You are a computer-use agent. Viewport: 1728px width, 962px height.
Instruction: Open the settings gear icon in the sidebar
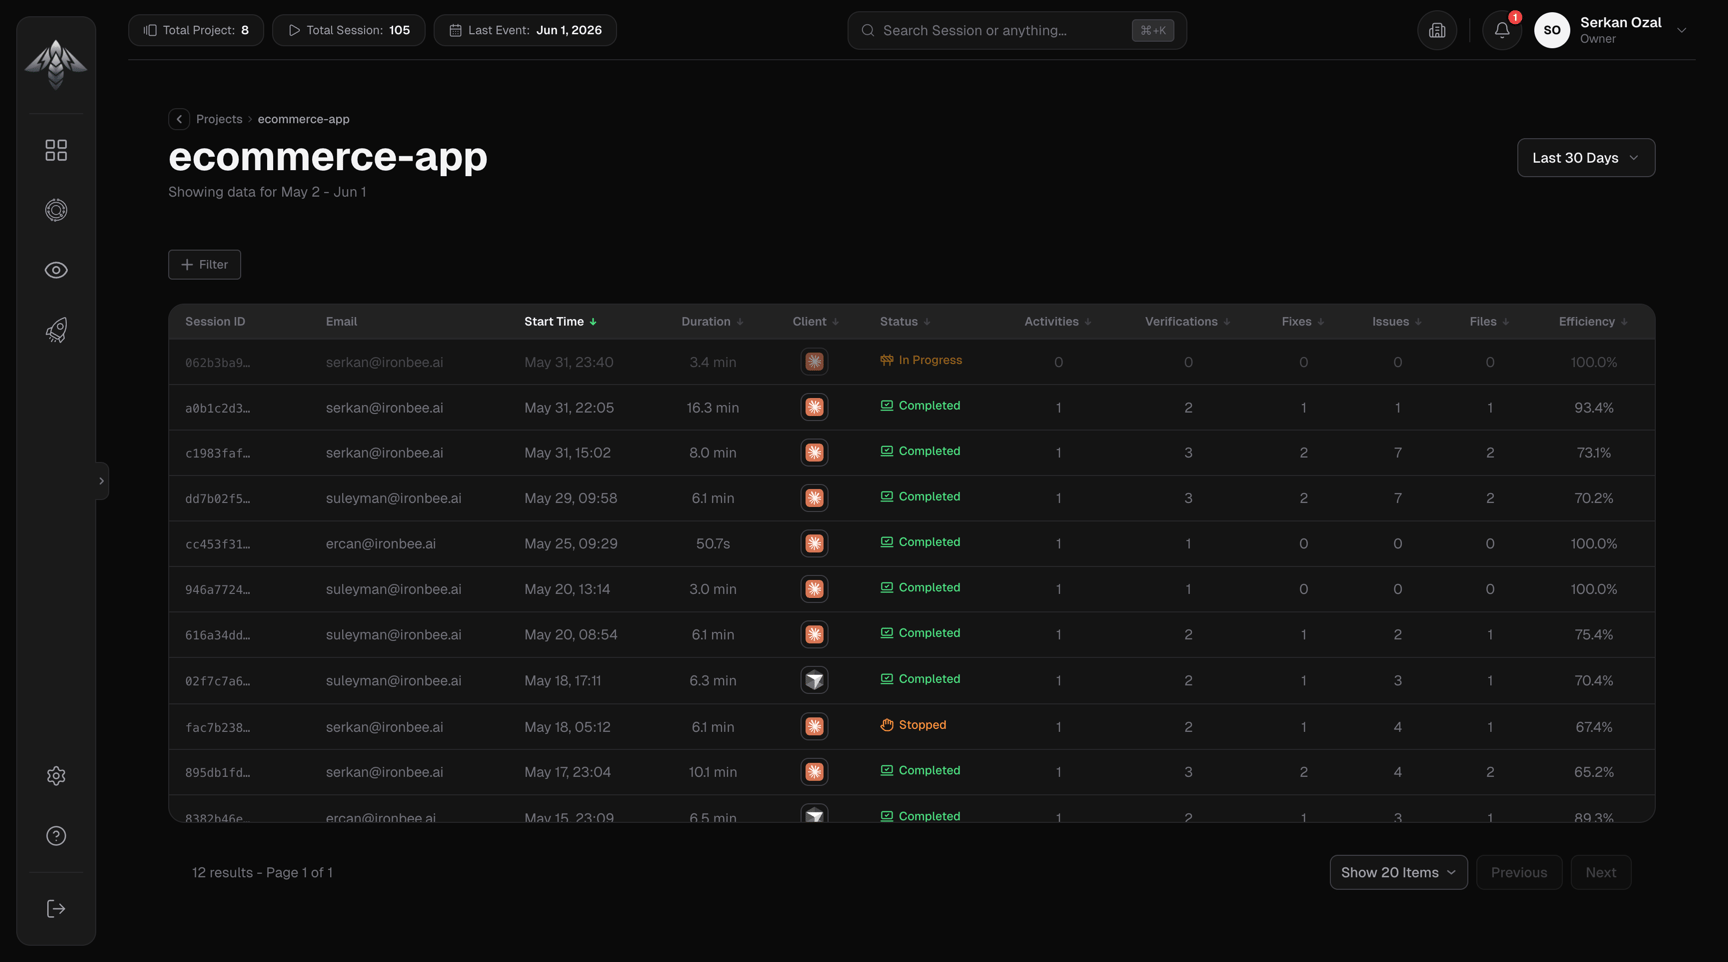click(x=56, y=776)
